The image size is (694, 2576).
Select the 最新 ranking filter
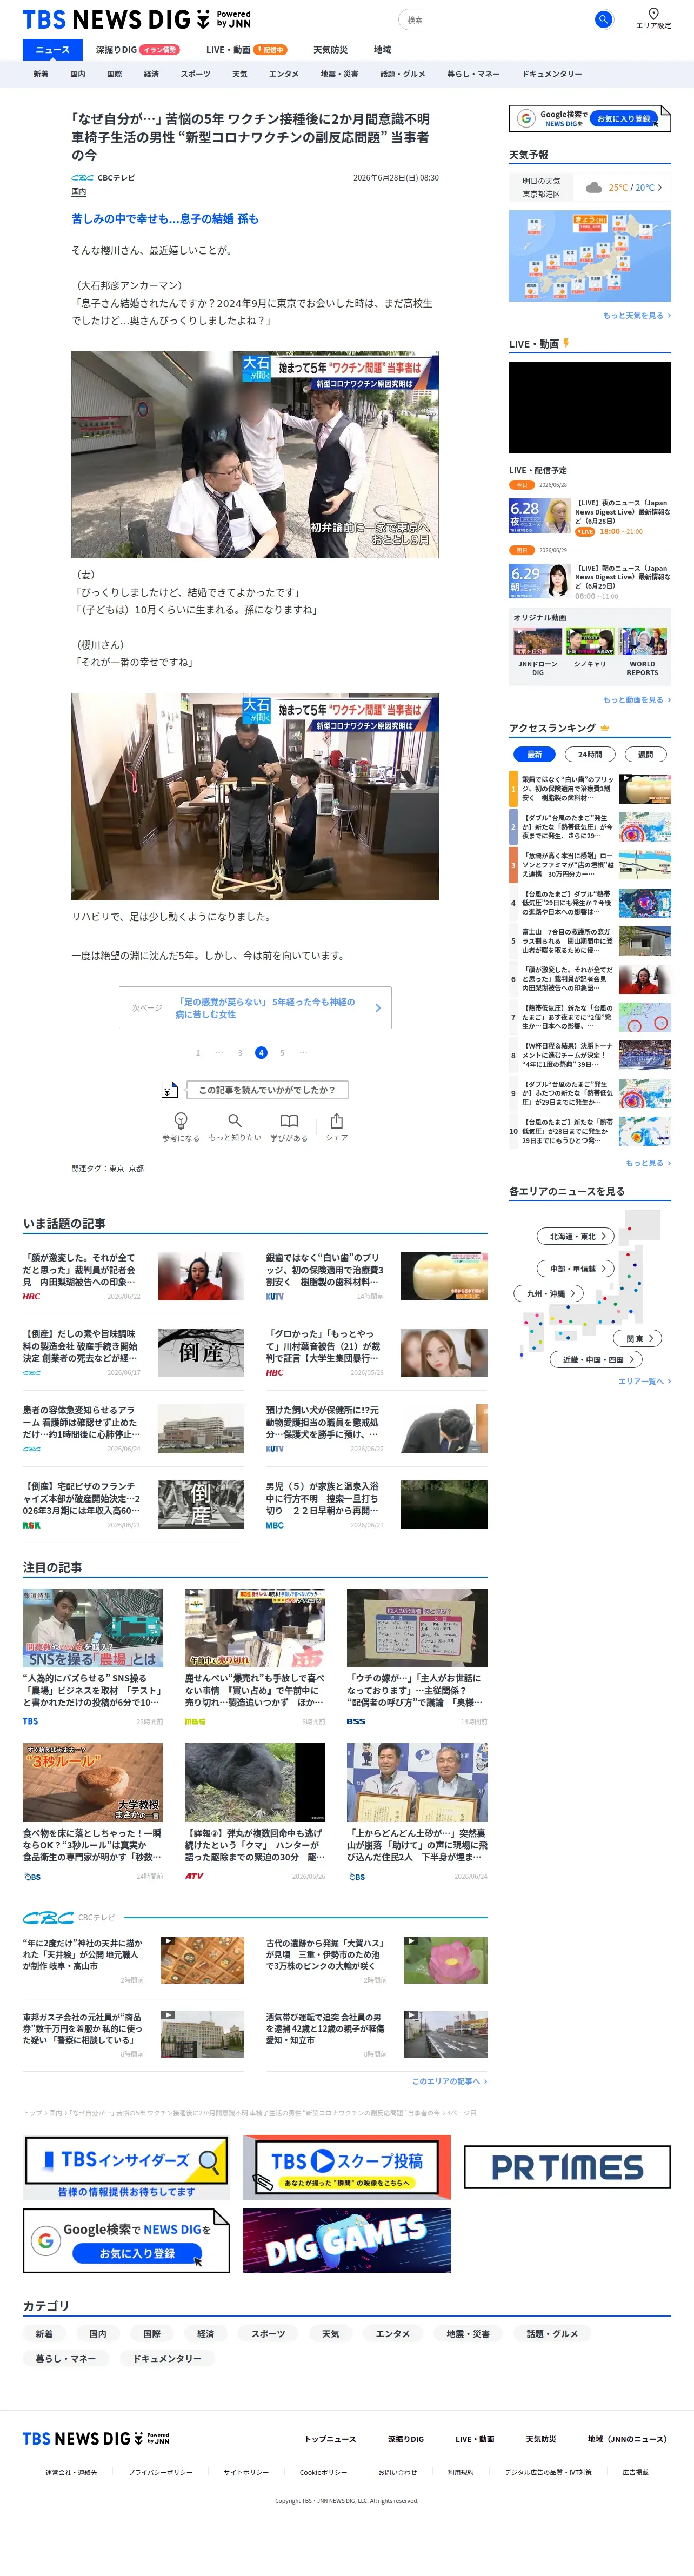[534, 754]
